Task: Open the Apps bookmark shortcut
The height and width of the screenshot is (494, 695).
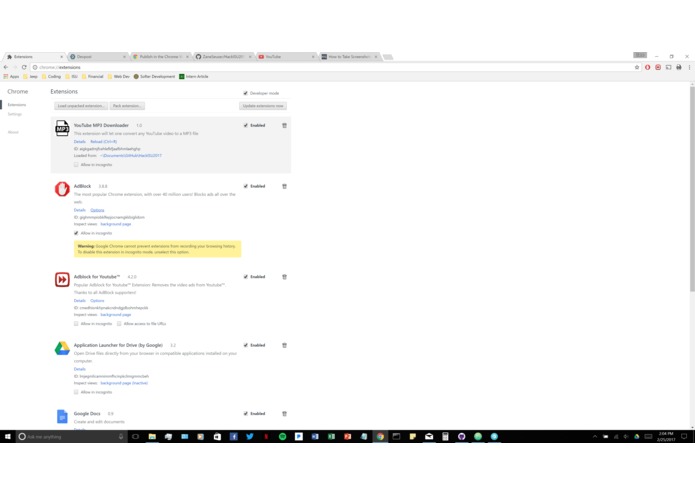Action: [x=12, y=77]
